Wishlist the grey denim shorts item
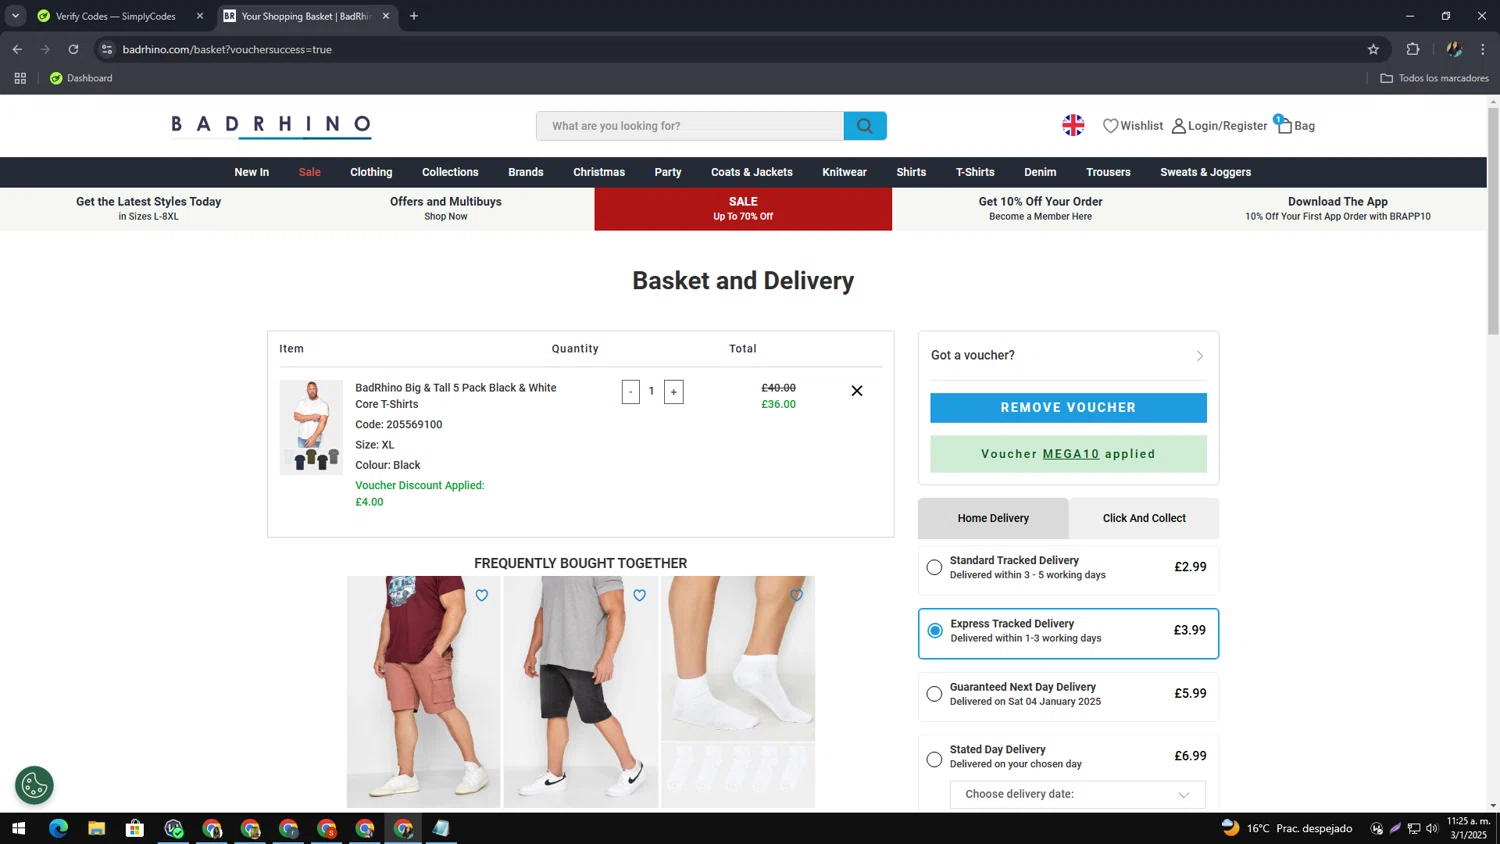 click(x=640, y=595)
